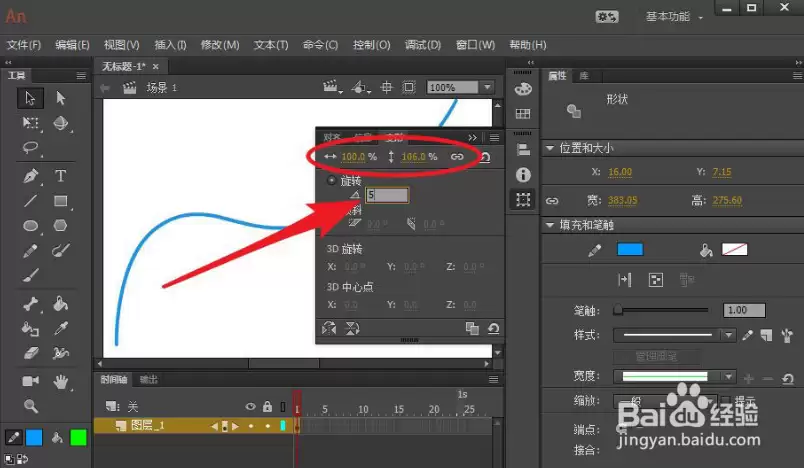Select the Rotate radio button

(x=331, y=180)
